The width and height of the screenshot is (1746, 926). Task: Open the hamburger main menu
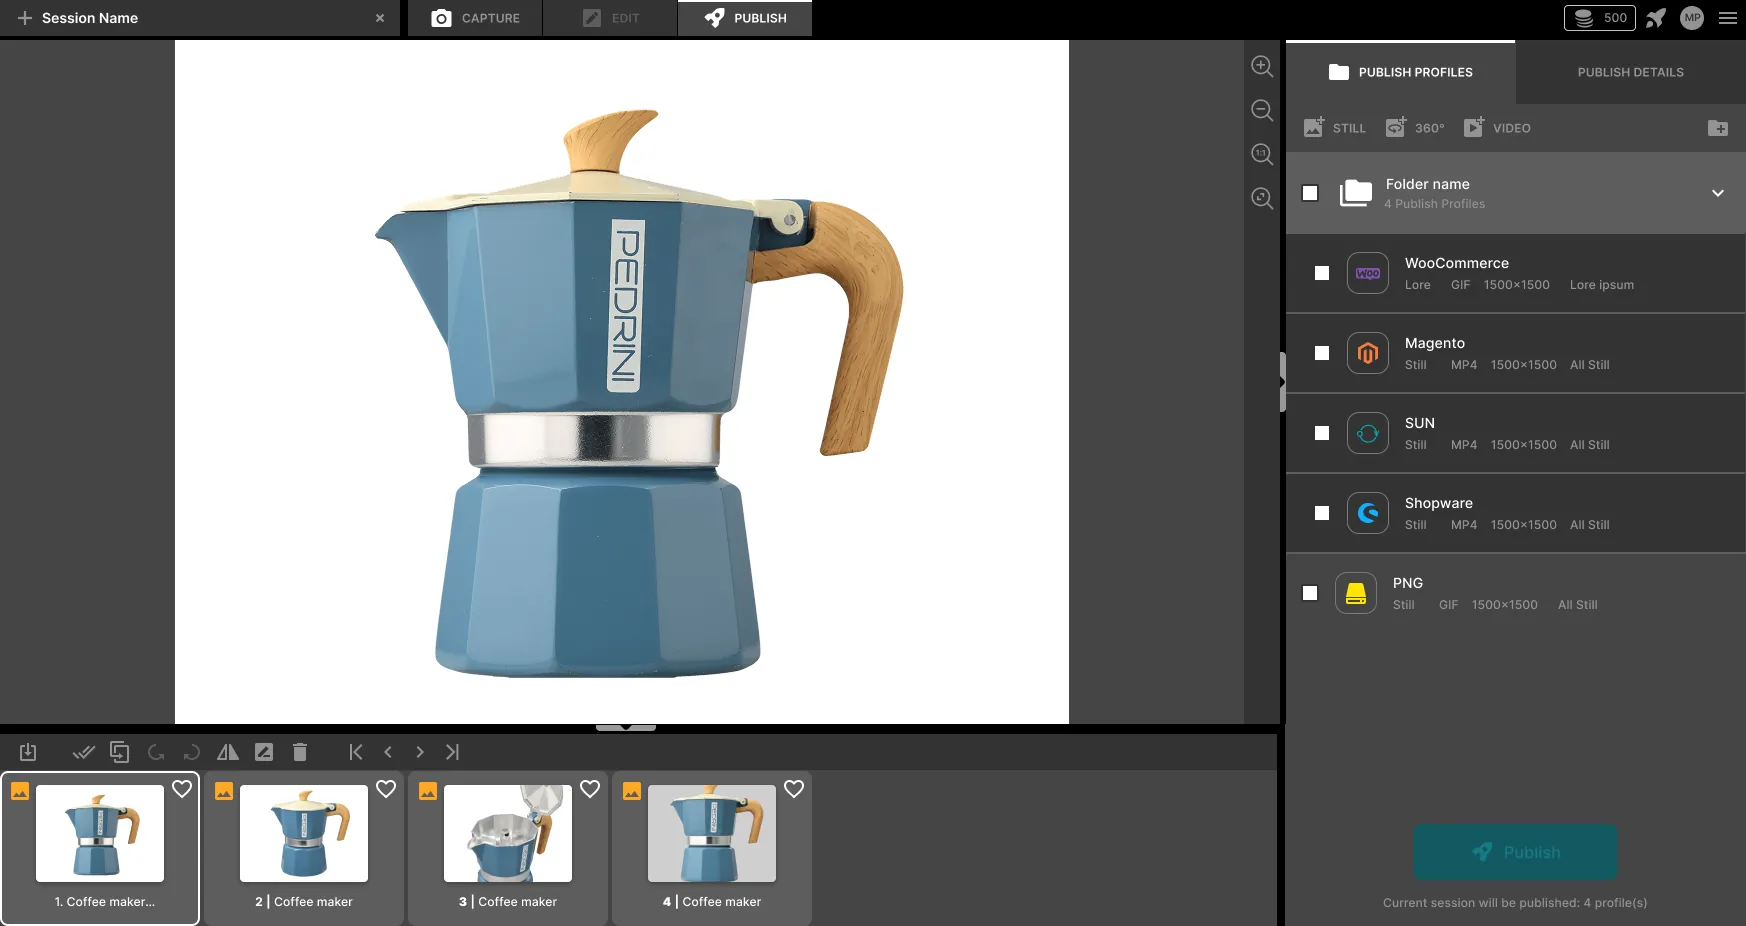tap(1728, 18)
